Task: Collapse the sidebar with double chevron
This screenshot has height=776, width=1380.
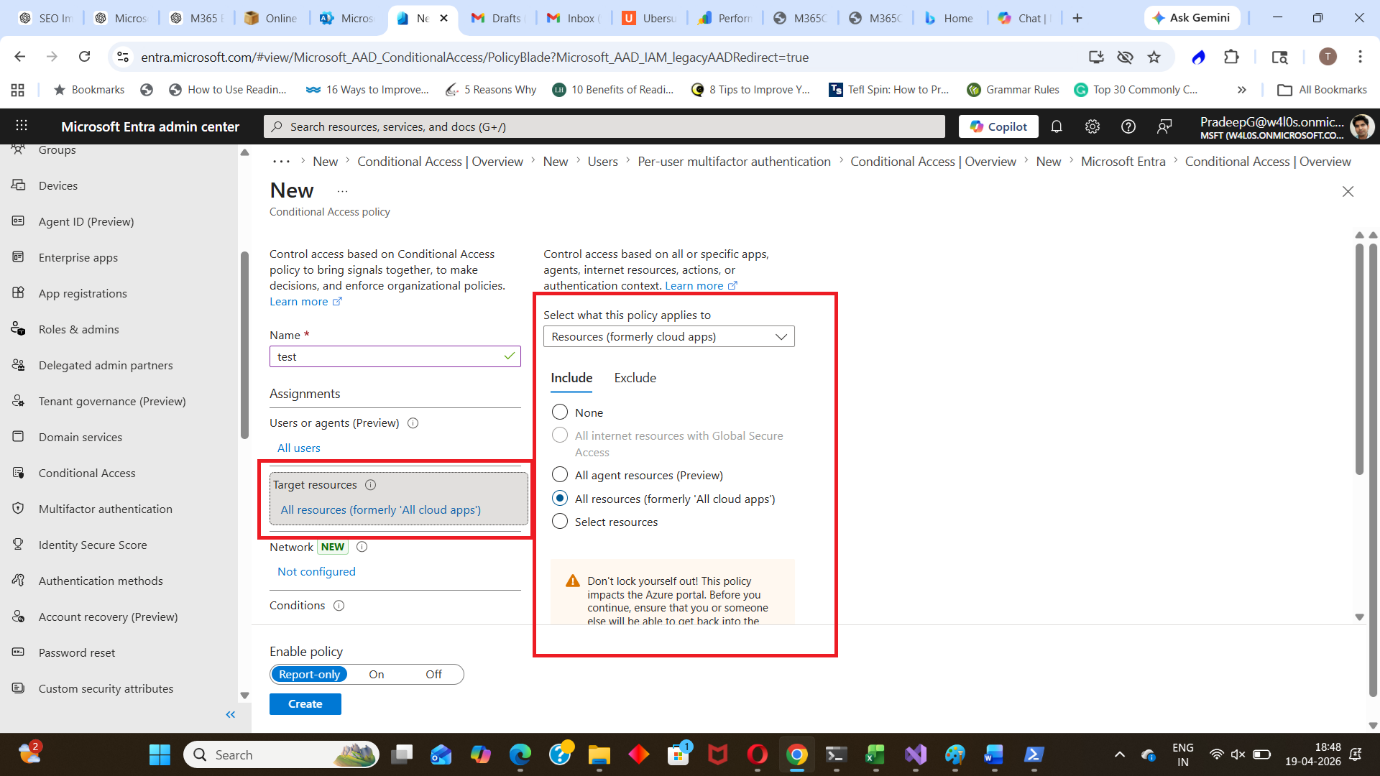Action: [x=230, y=714]
